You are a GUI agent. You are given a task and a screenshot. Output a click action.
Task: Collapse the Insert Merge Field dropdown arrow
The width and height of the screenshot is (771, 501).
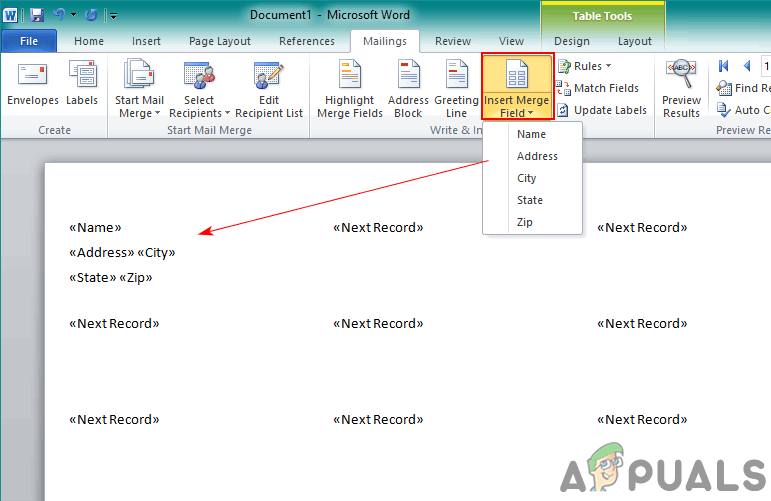(531, 113)
